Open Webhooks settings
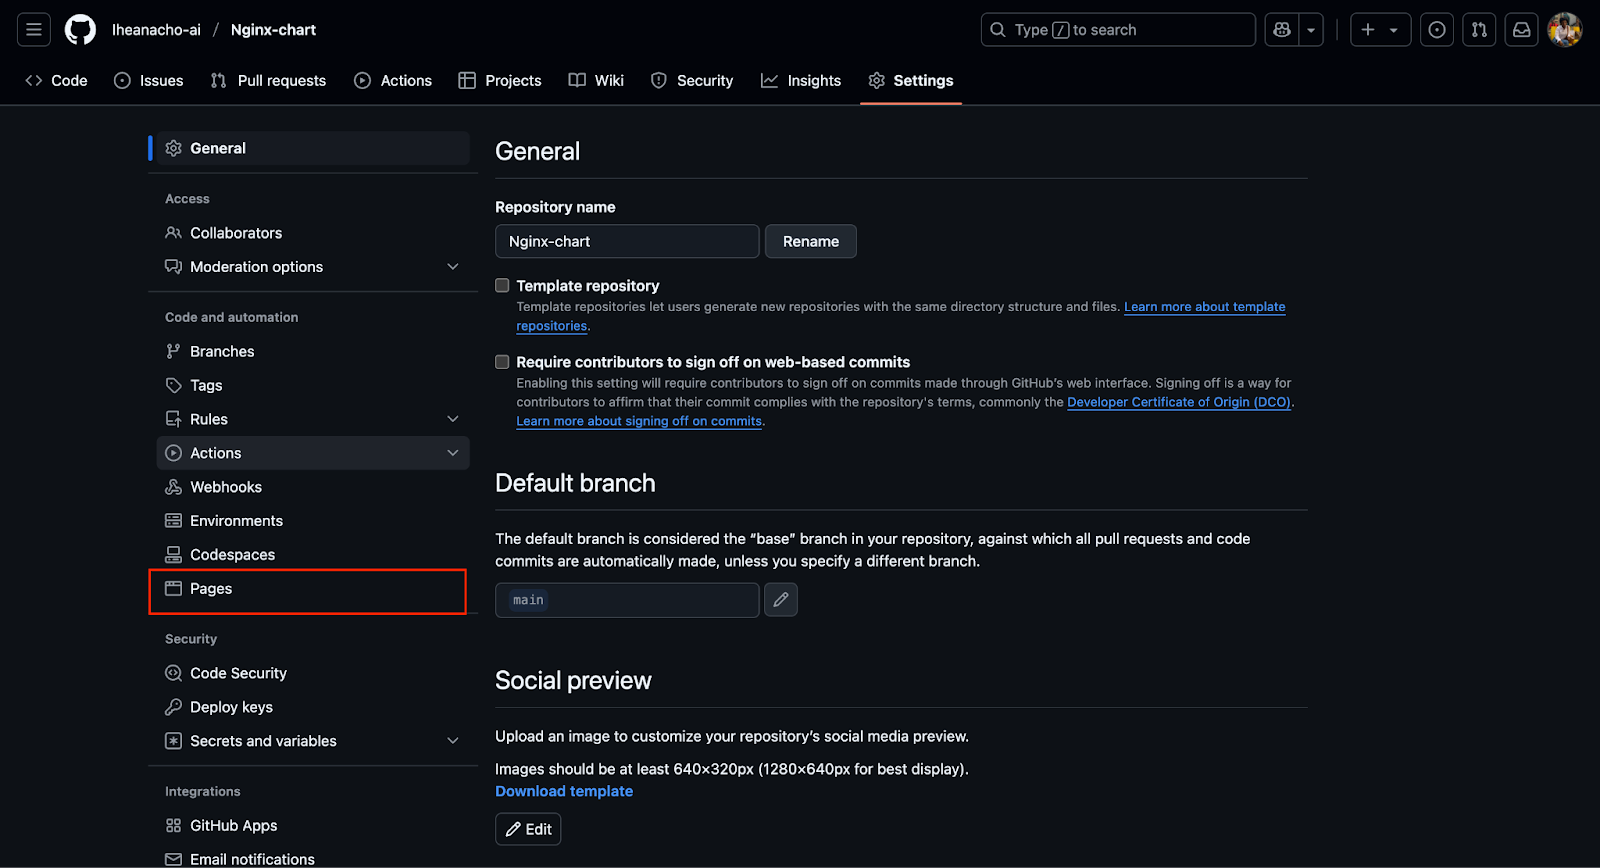 click(313, 487)
